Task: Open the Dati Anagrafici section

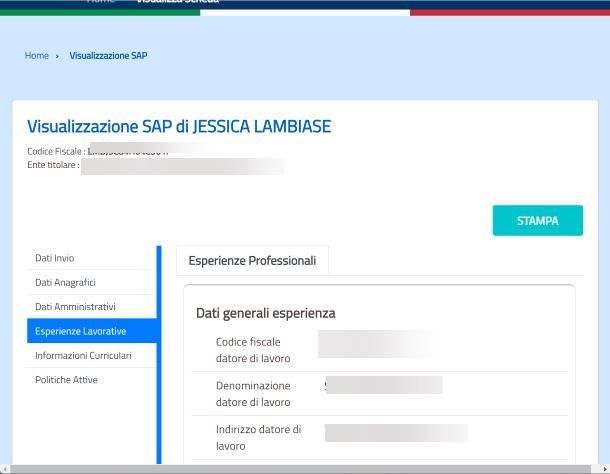Action: (x=91, y=282)
